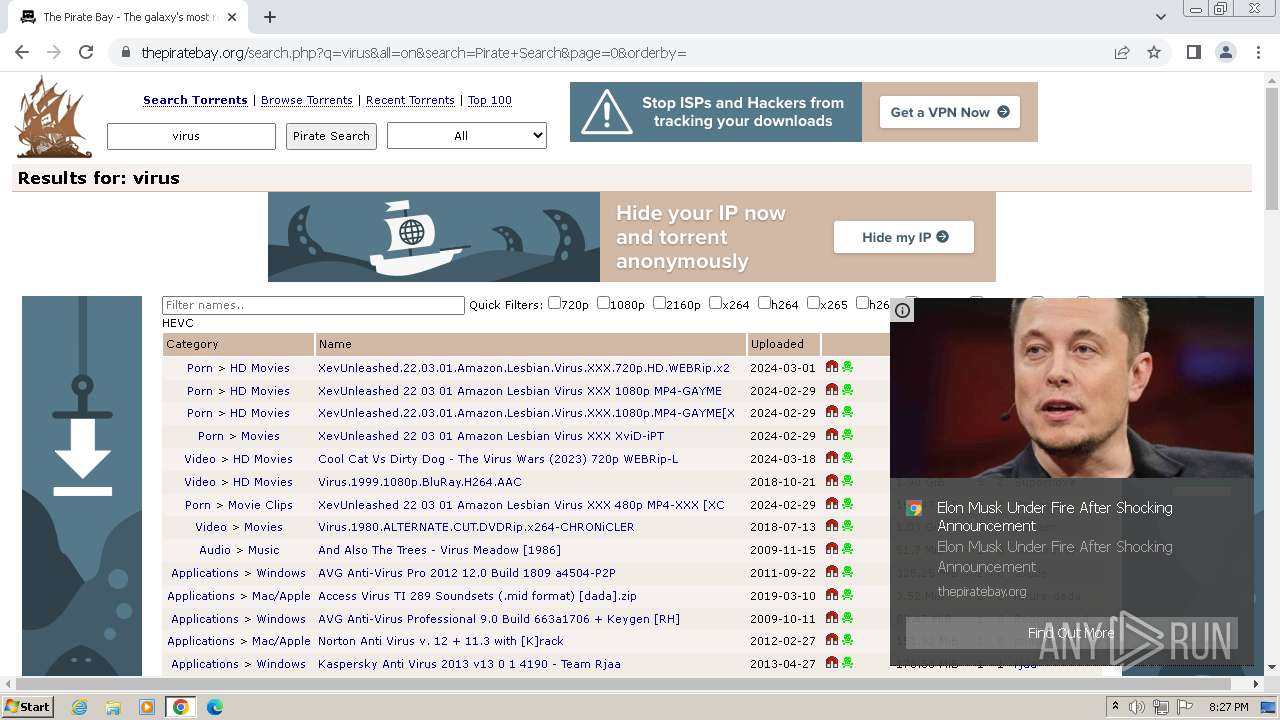
Task: Click green skull icon for Kaspersky Anti Virus 2013 row
Action: click(847, 663)
